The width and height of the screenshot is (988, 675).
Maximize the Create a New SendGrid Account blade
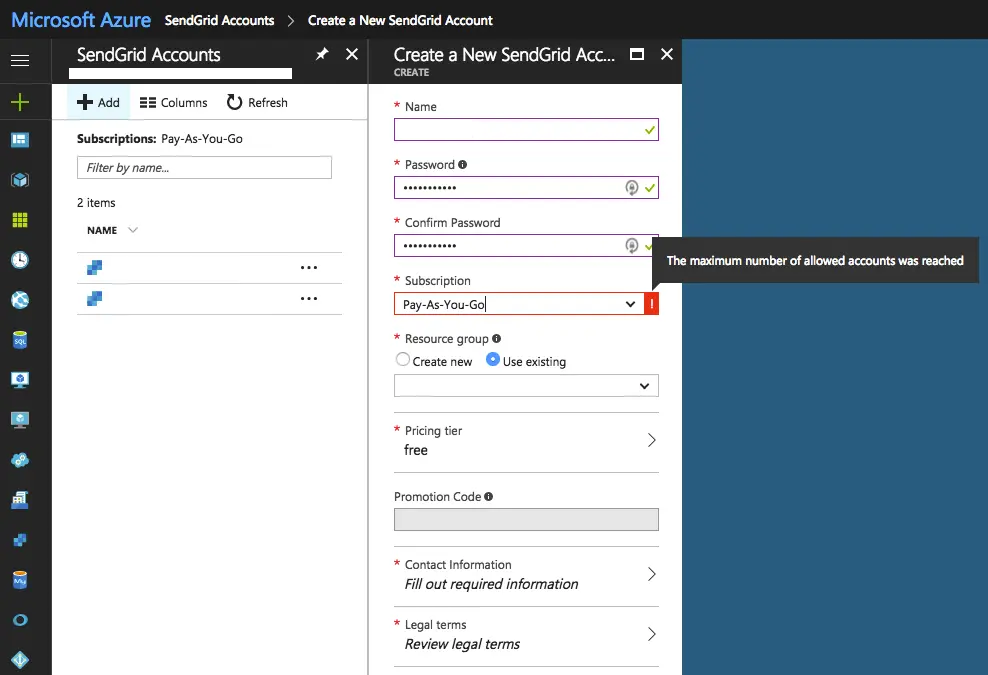[x=637, y=54]
